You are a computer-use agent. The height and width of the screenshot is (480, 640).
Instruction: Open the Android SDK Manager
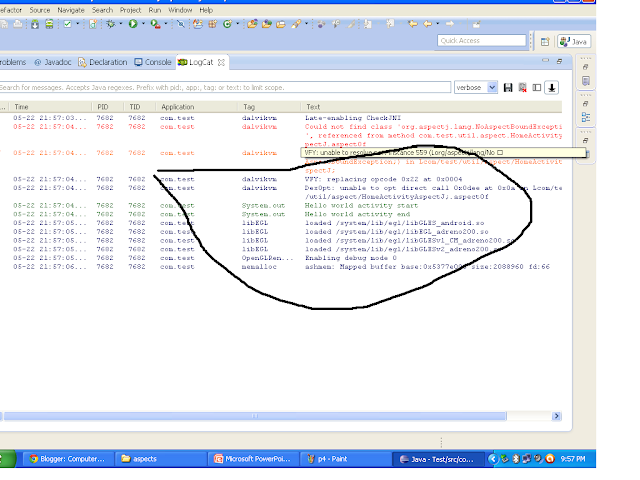pyautogui.click(x=35, y=24)
